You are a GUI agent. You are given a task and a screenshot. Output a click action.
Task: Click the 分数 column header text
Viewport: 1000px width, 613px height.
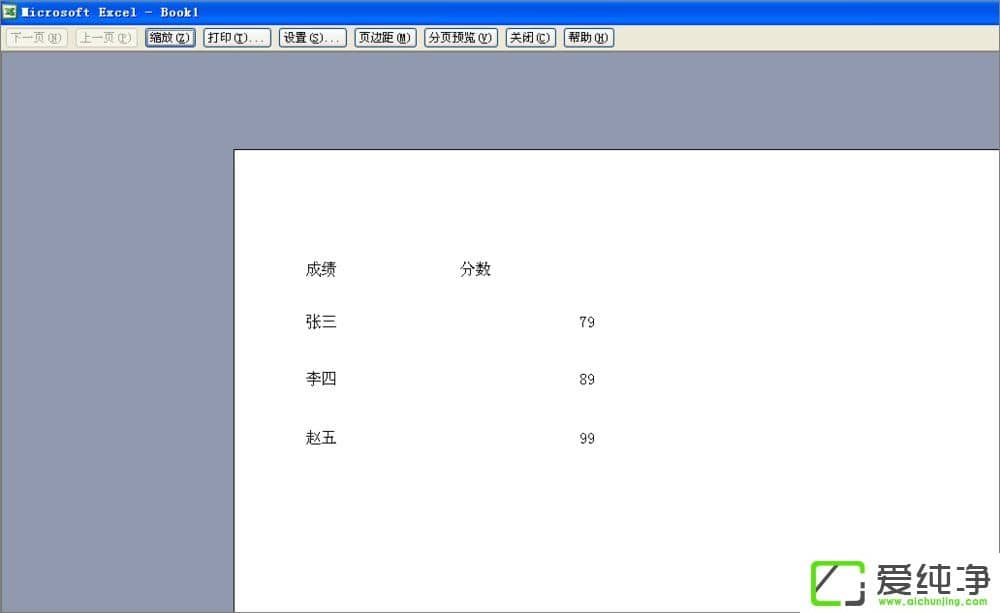tap(475, 269)
